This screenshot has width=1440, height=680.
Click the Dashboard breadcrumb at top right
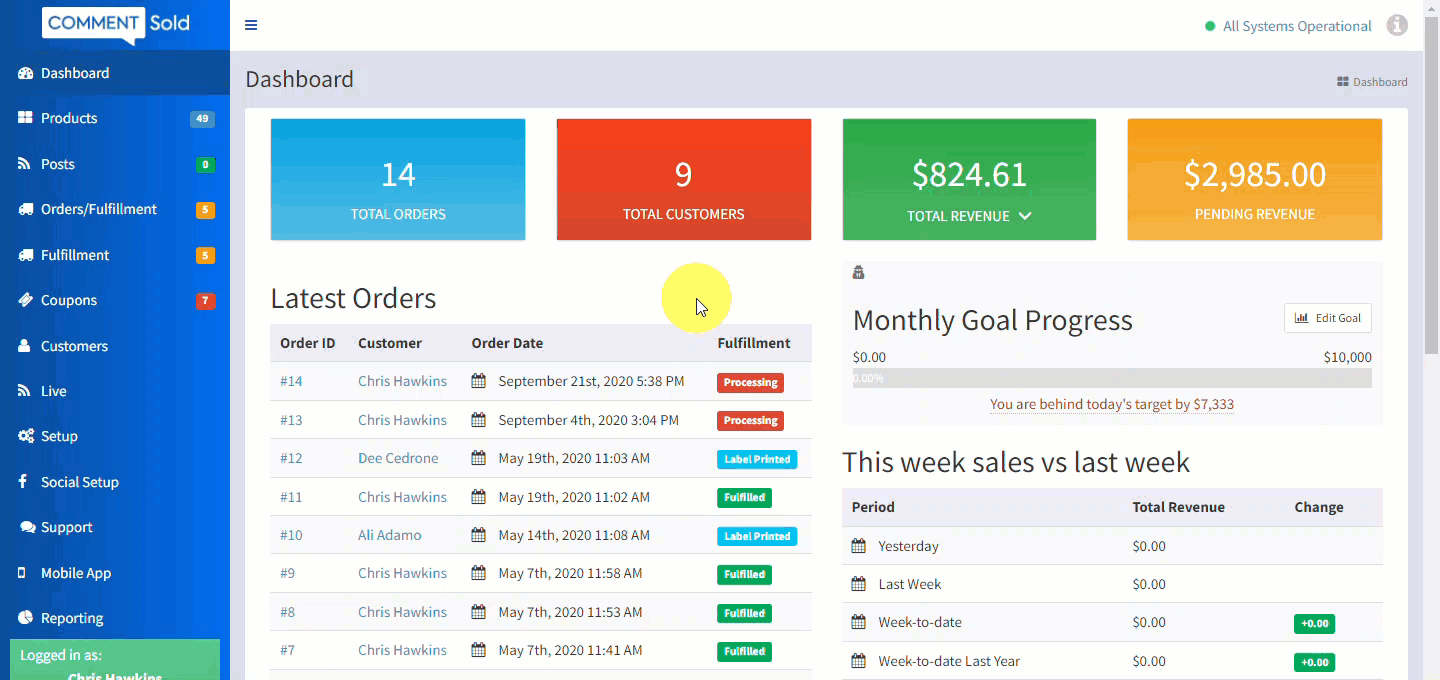1379,82
